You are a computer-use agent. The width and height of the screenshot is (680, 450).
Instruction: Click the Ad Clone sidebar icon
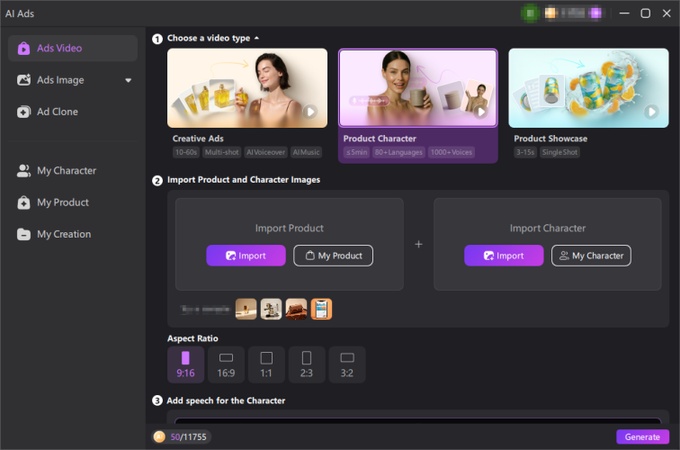pos(24,111)
